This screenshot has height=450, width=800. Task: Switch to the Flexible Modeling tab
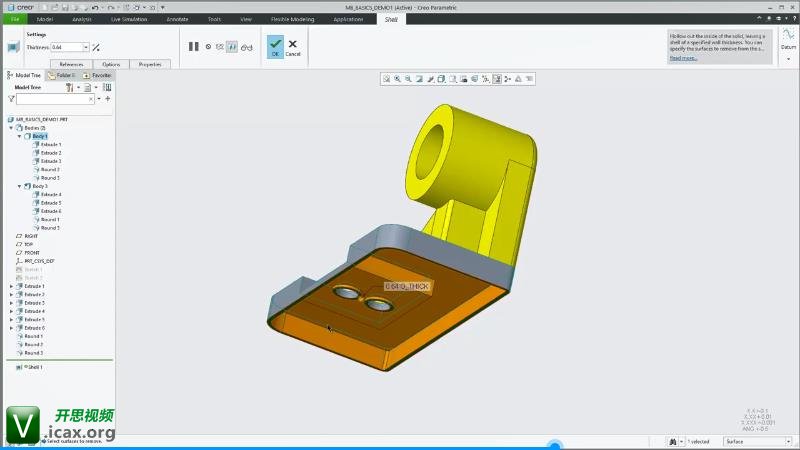(292, 19)
